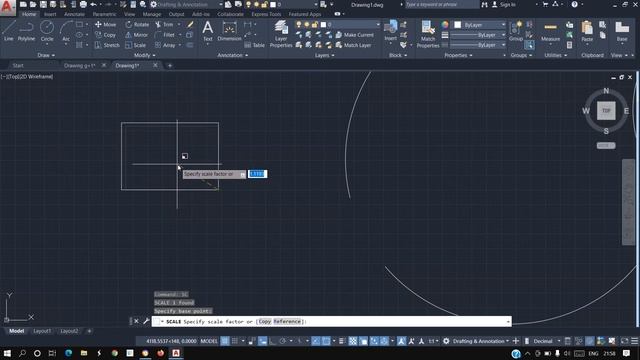Click the Base view icon
640x360 pixels.
(x=622, y=31)
